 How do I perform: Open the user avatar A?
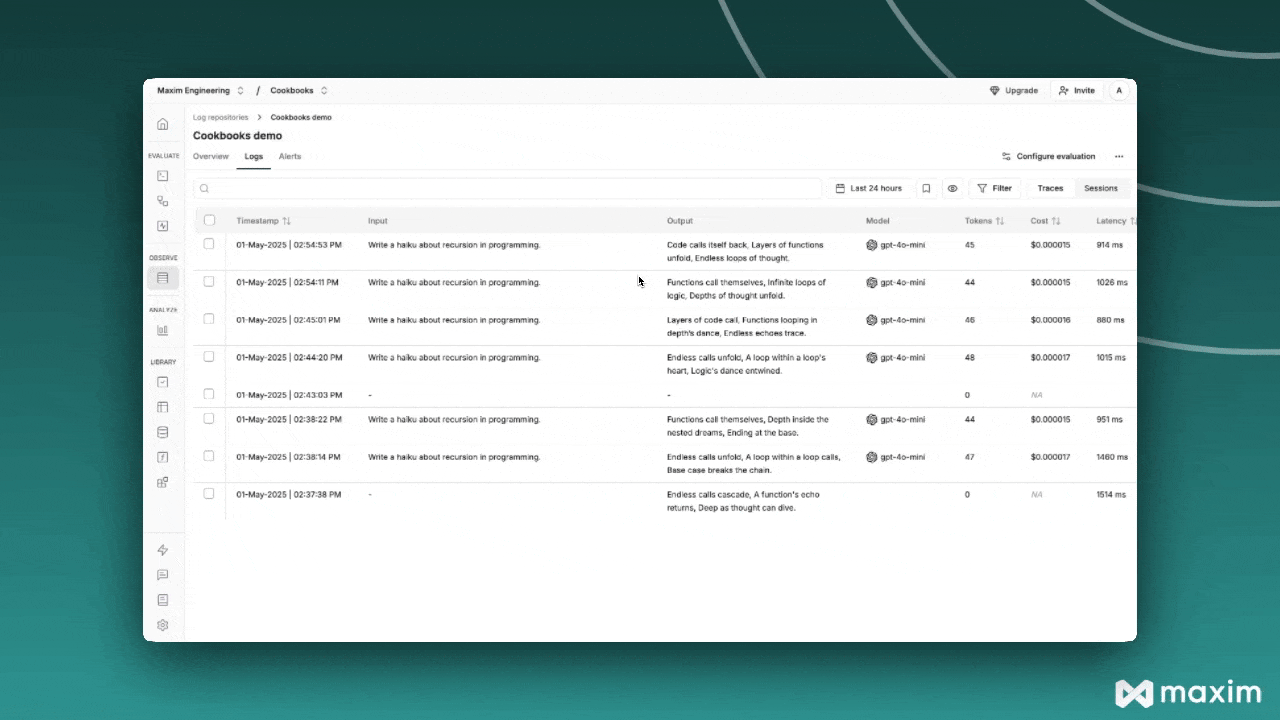click(1119, 90)
